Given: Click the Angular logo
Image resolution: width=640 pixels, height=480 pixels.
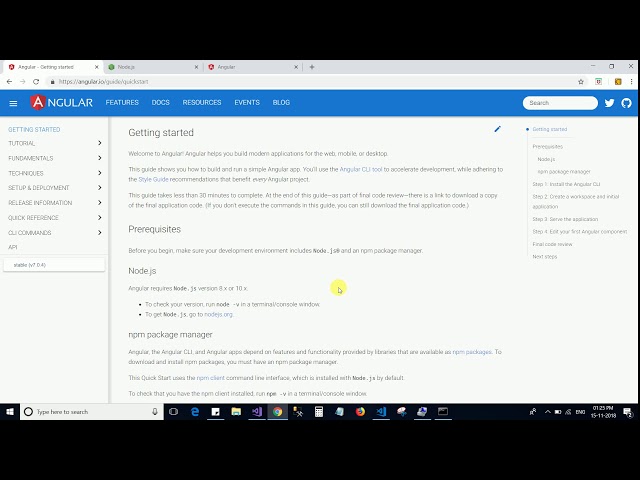Looking at the screenshot, I should tap(62, 102).
